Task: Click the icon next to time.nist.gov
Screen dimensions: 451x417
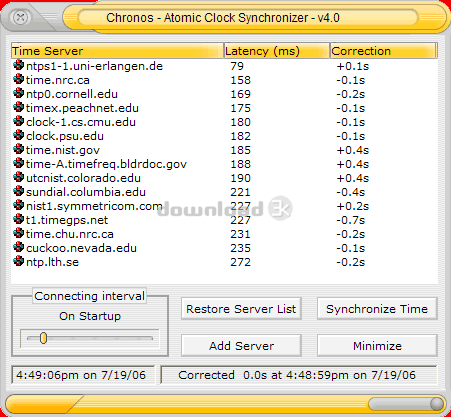Action: pos(19,149)
